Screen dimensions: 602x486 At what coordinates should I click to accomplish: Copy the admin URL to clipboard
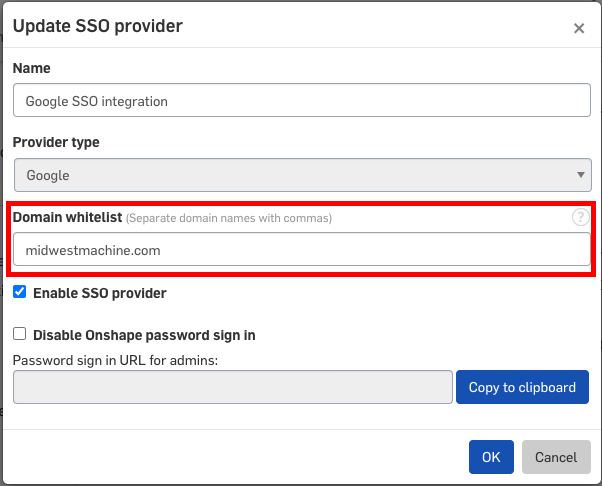522,387
